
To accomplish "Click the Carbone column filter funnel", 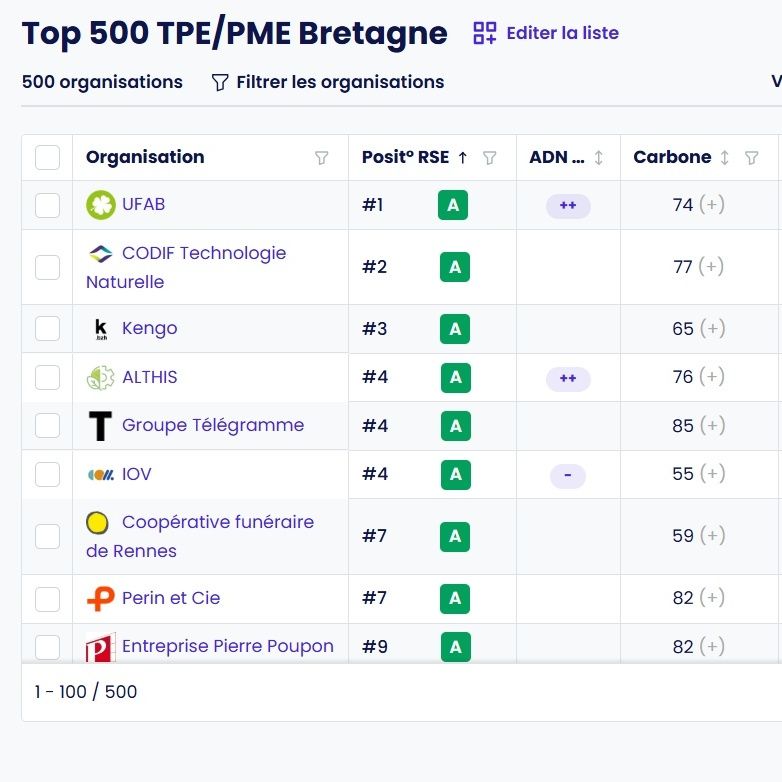I will tap(752, 158).
